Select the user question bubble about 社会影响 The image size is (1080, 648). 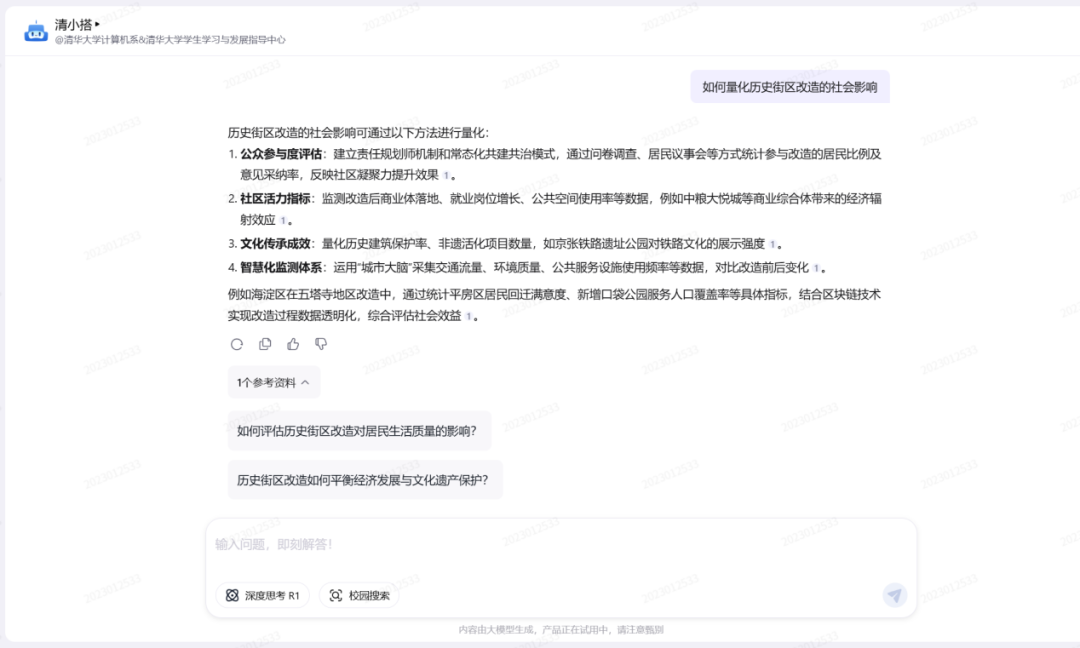[791, 87]
